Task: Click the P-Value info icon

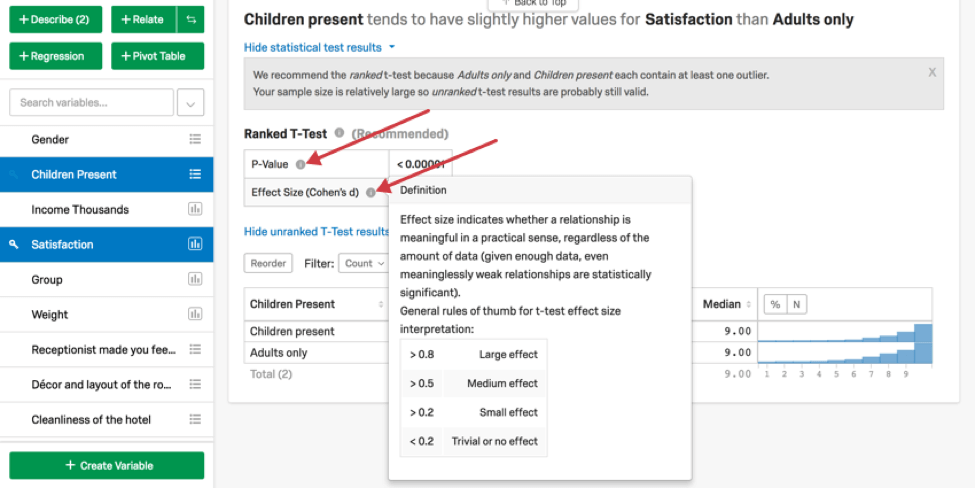Action: pos(300,164)
